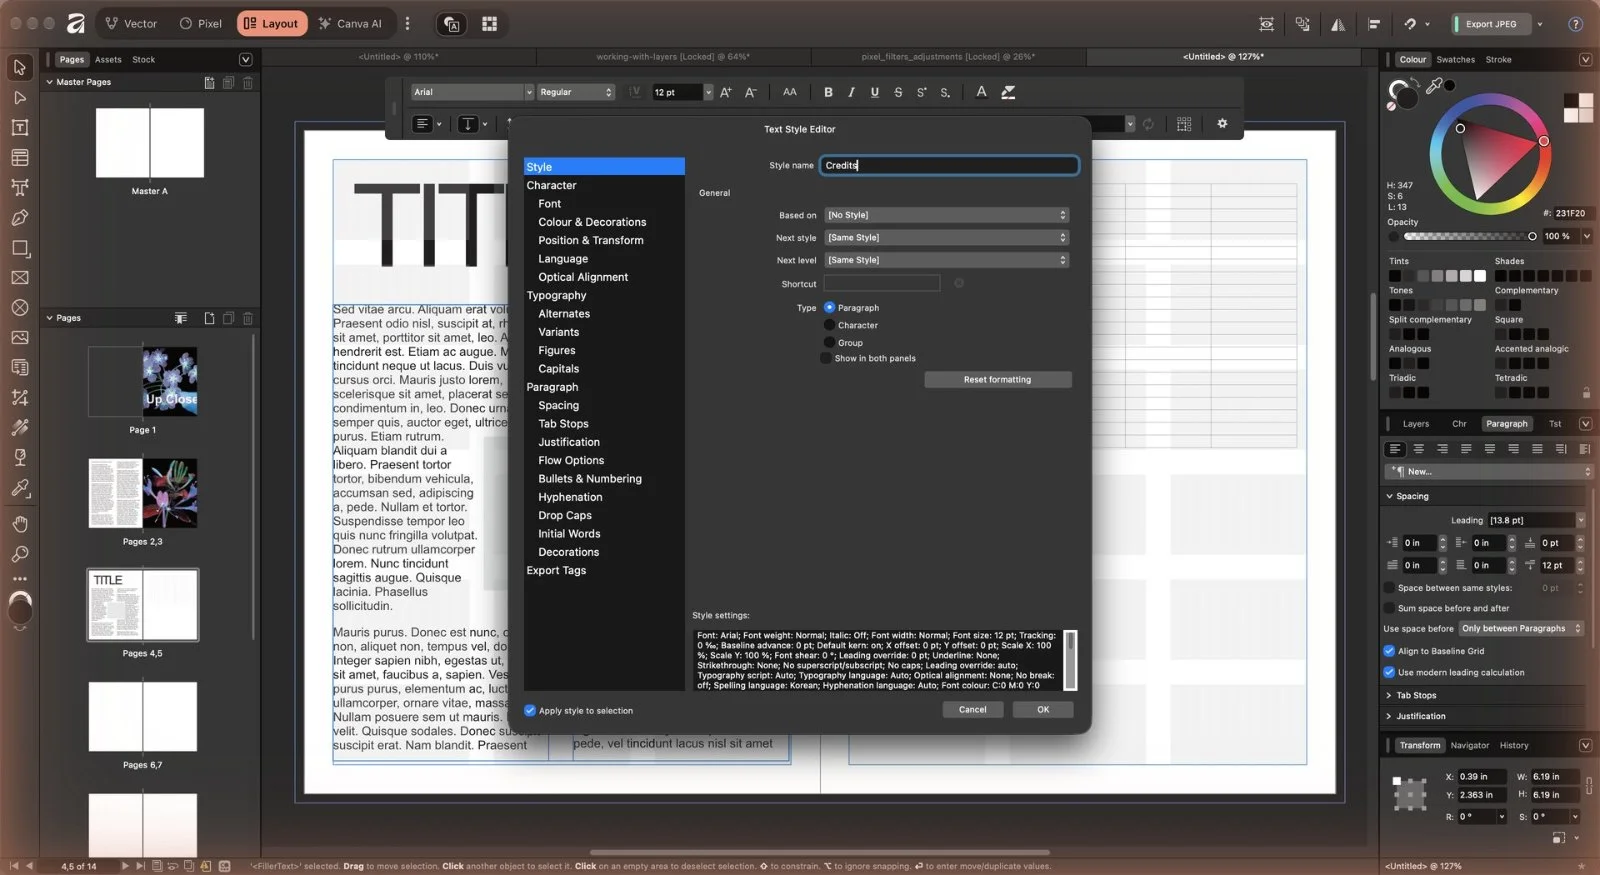The image size is (1600, 875).
Task: Open the text toolbar settings gear
Action: [x=1222, y=124]
